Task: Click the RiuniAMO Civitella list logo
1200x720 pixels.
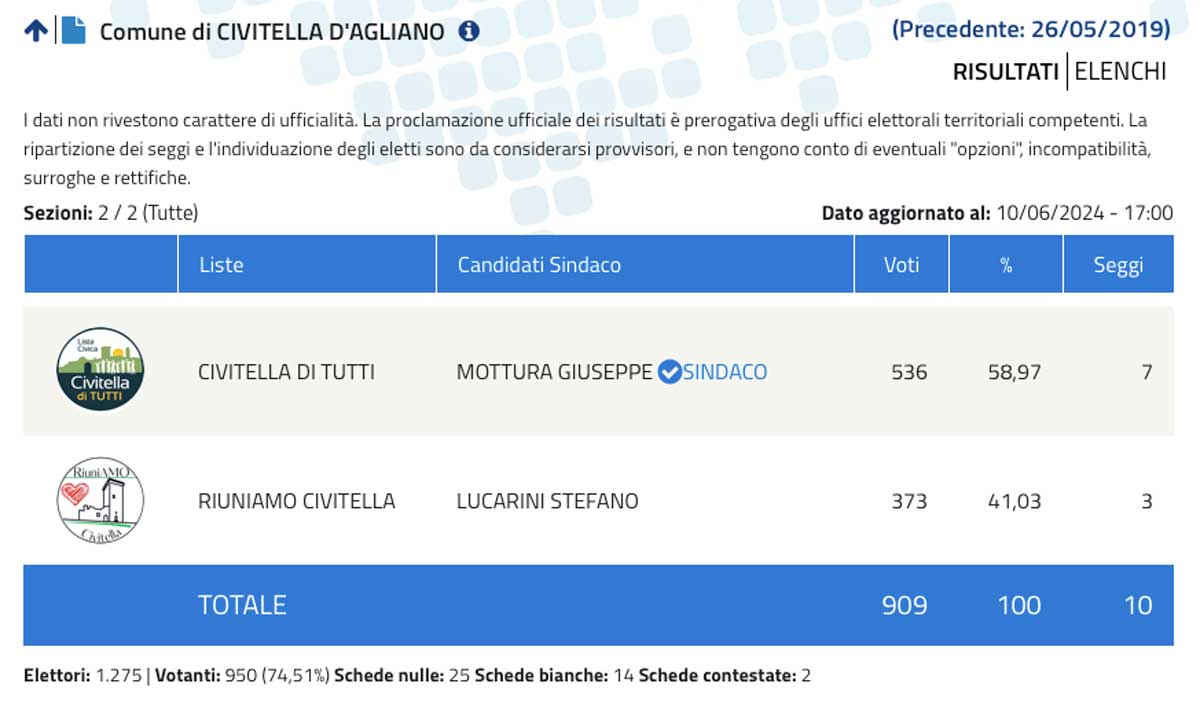Action: [100, 501]
